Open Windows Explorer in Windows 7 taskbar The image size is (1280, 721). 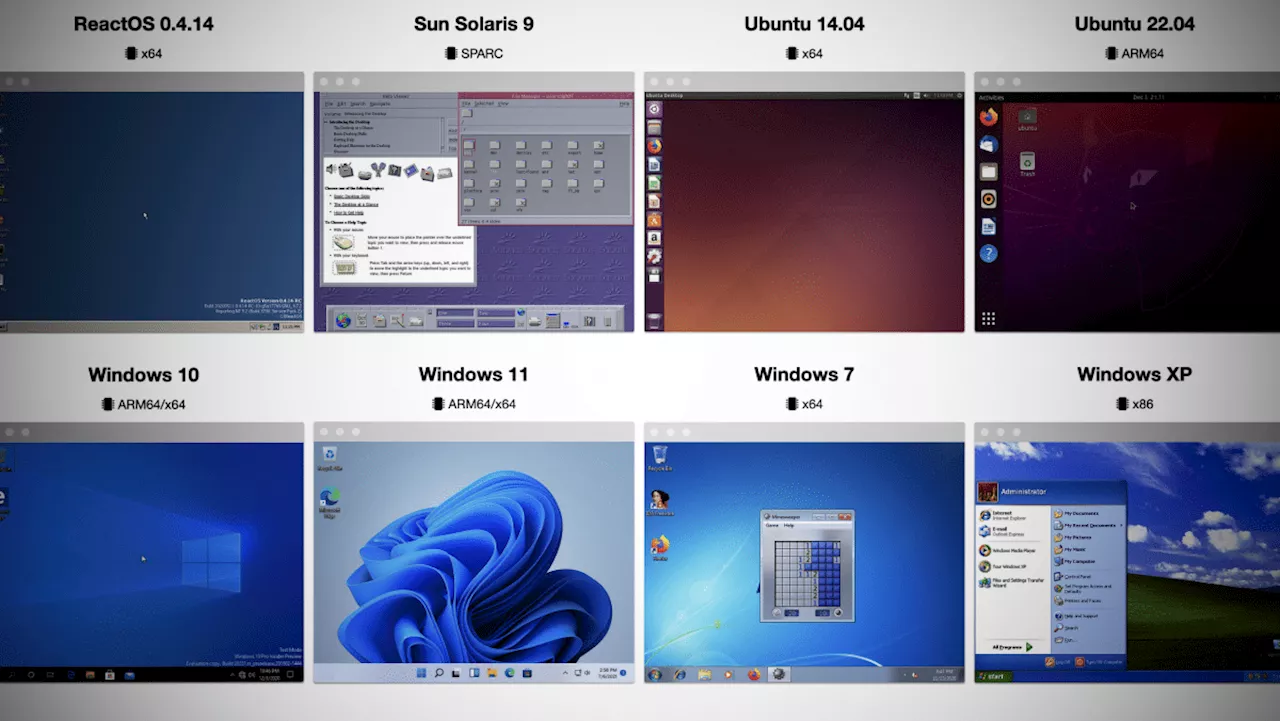point(704,674)
